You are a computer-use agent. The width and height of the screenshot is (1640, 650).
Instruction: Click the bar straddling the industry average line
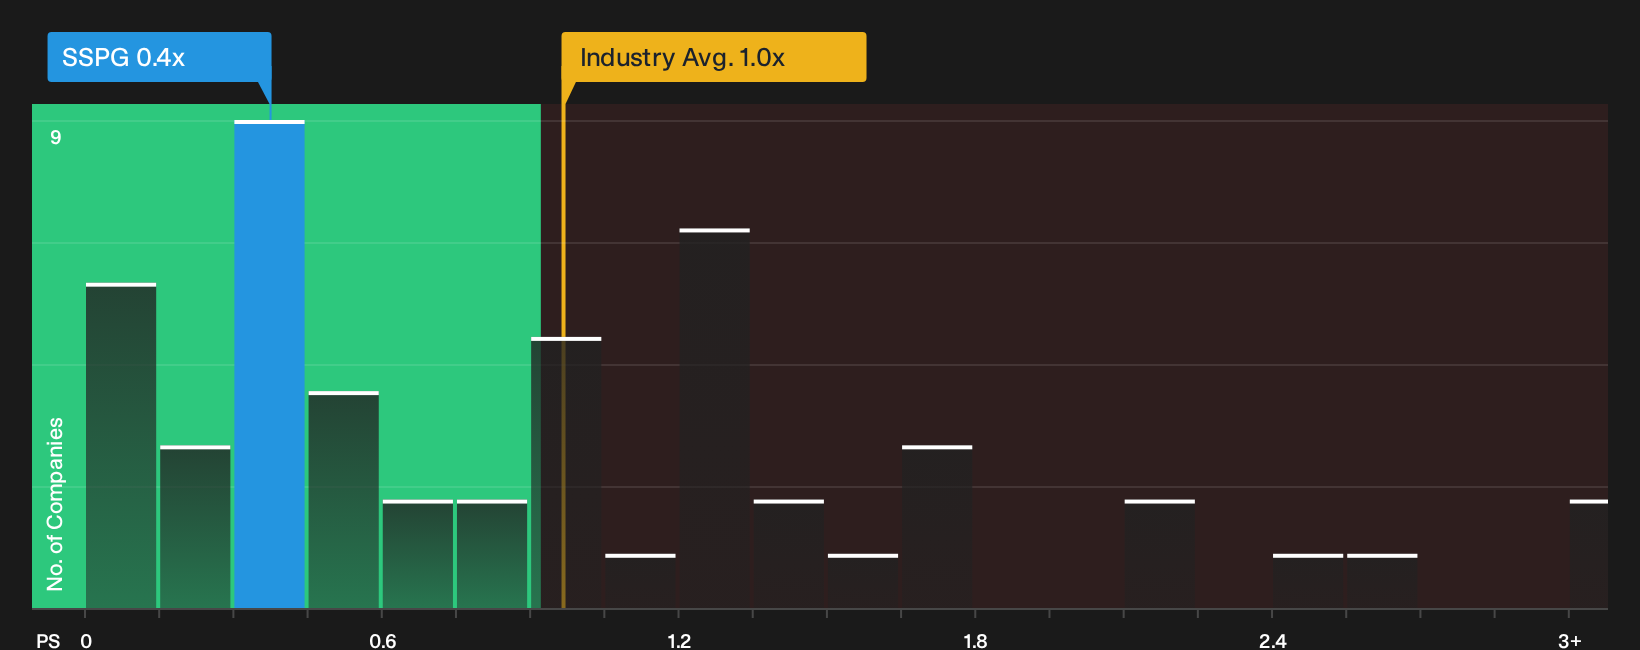[566, 473]
